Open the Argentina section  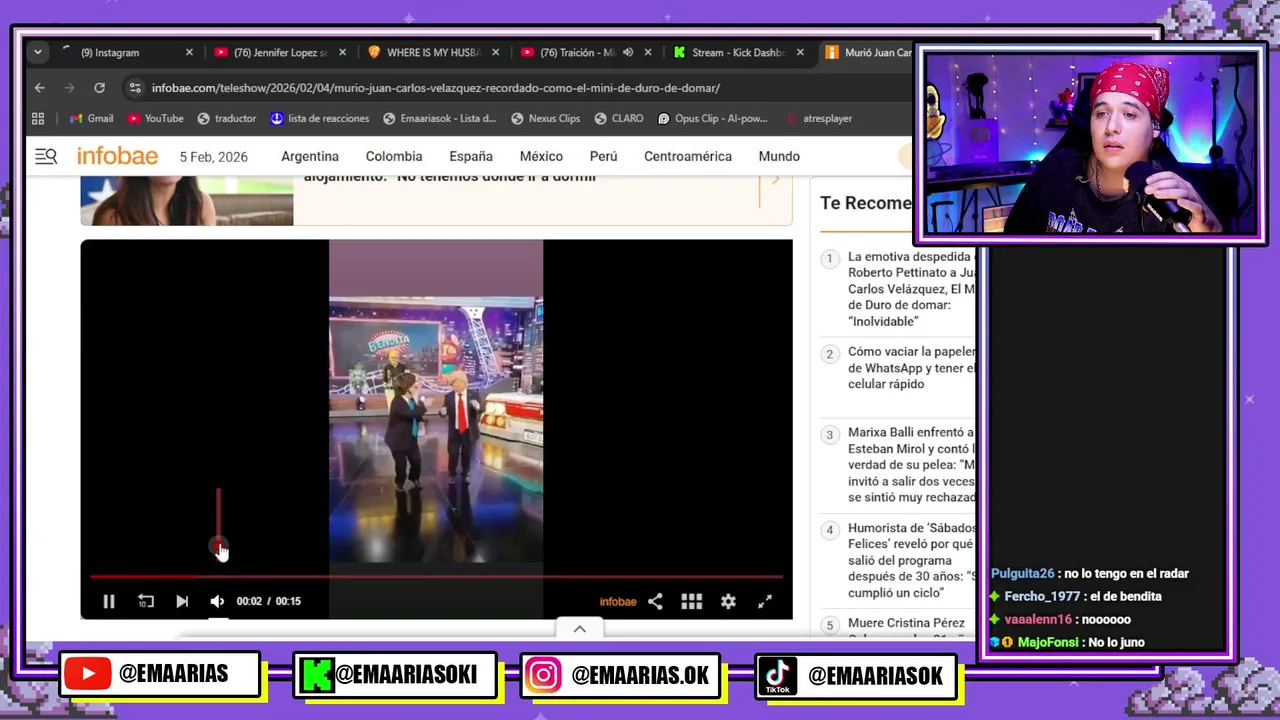[310, 157]
